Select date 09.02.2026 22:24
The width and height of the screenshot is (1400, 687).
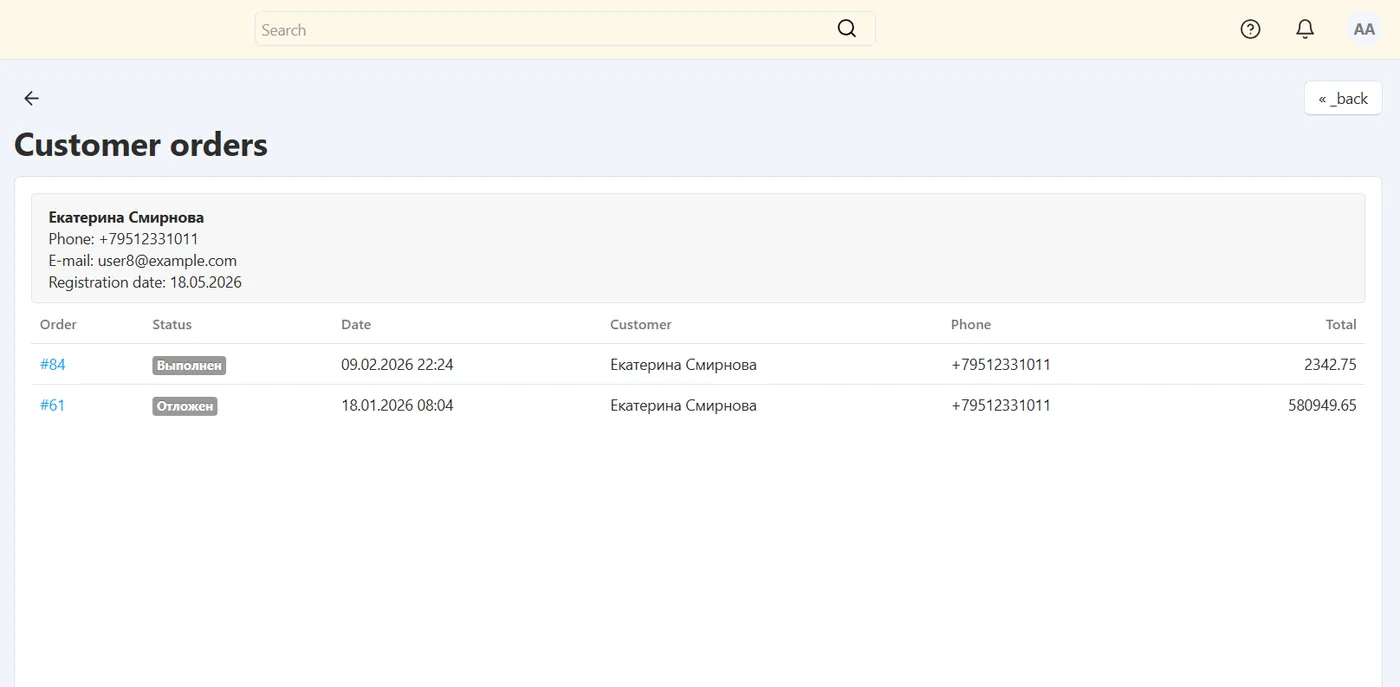pyautogui.click(x=397, y=365)
